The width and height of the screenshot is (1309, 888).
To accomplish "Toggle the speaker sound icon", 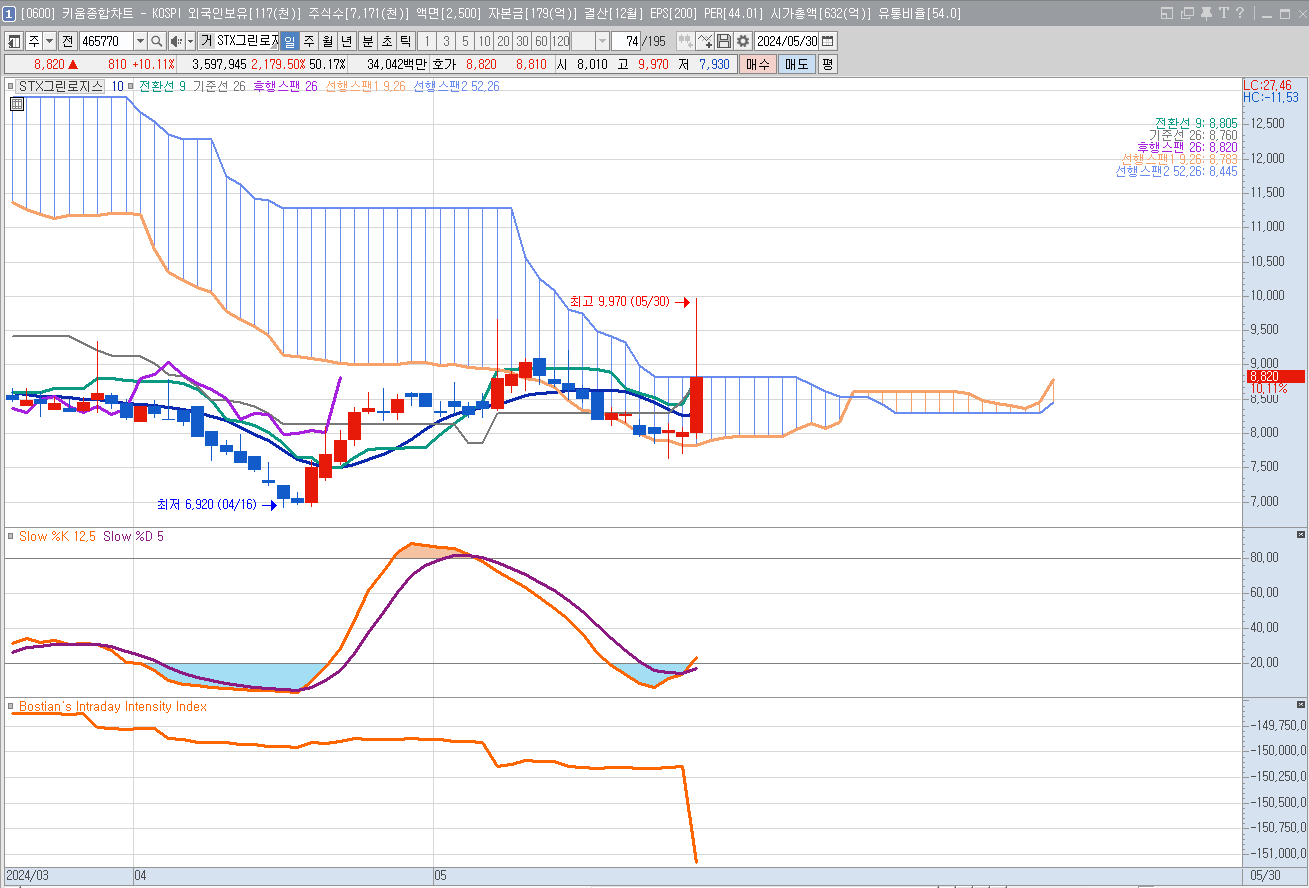I will (176, 41).
